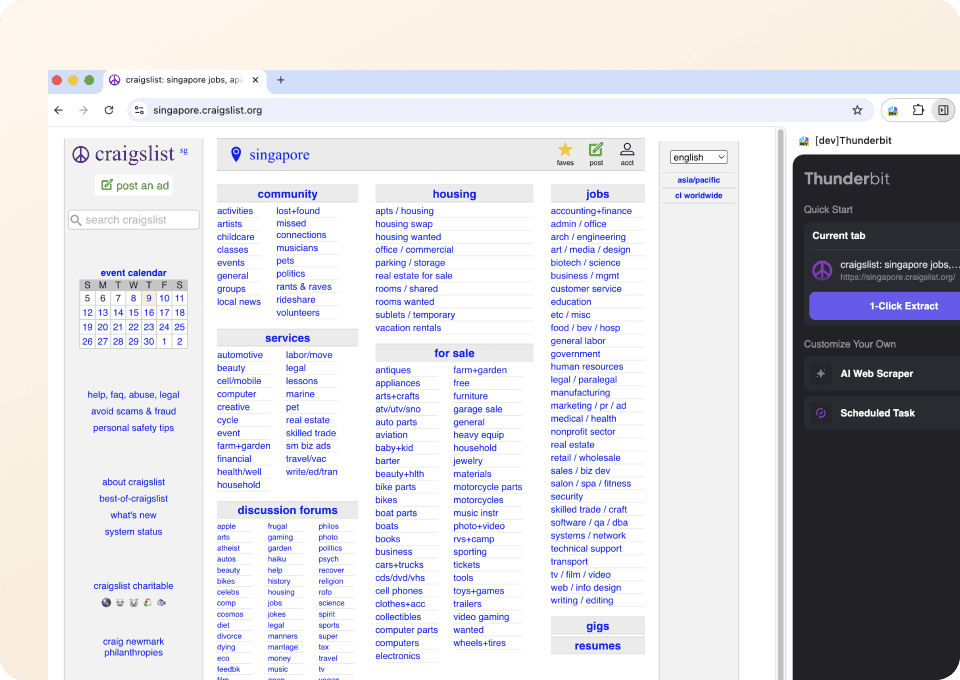Click the faves star icon
The width and height of the screenshot is (960, 680).
point(565,150)
